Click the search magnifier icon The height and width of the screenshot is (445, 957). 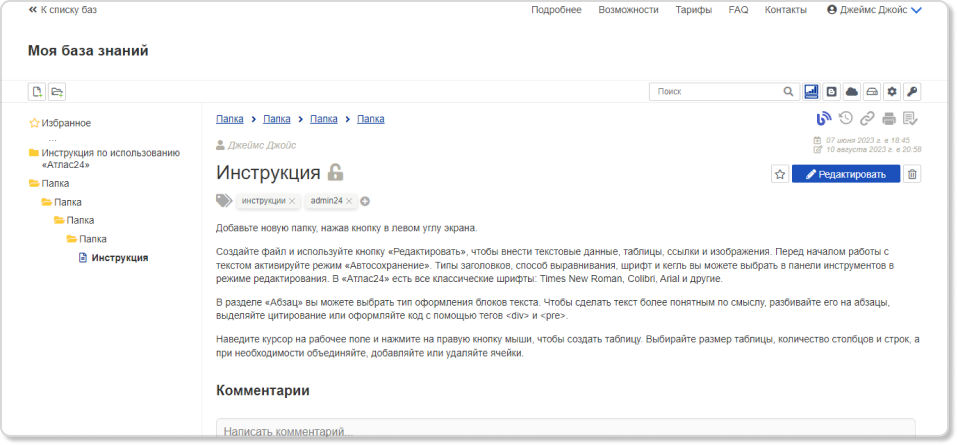(789, 92)
